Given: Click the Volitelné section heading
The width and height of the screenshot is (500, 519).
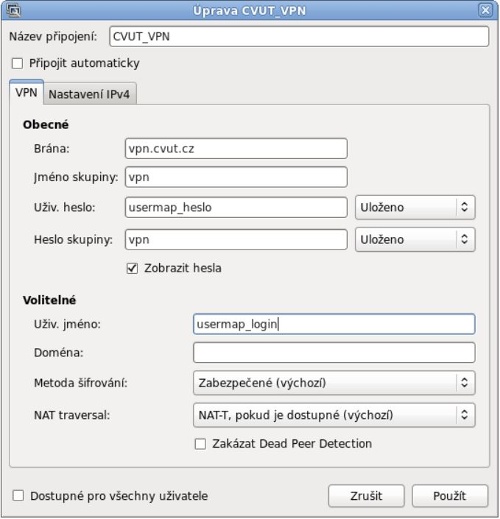Looking at the screenshot, I should (x=49, y=300).
